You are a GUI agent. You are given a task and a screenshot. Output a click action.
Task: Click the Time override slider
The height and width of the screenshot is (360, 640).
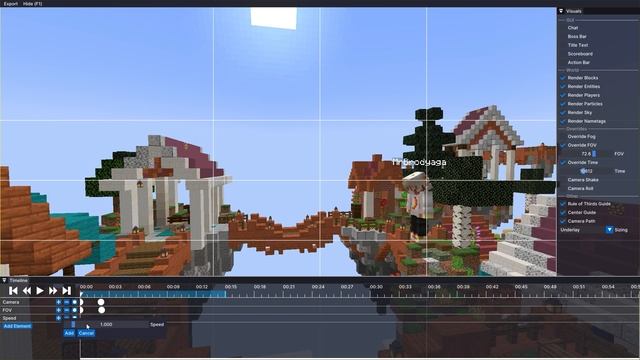pyautogui.click(x=586, y=171)
